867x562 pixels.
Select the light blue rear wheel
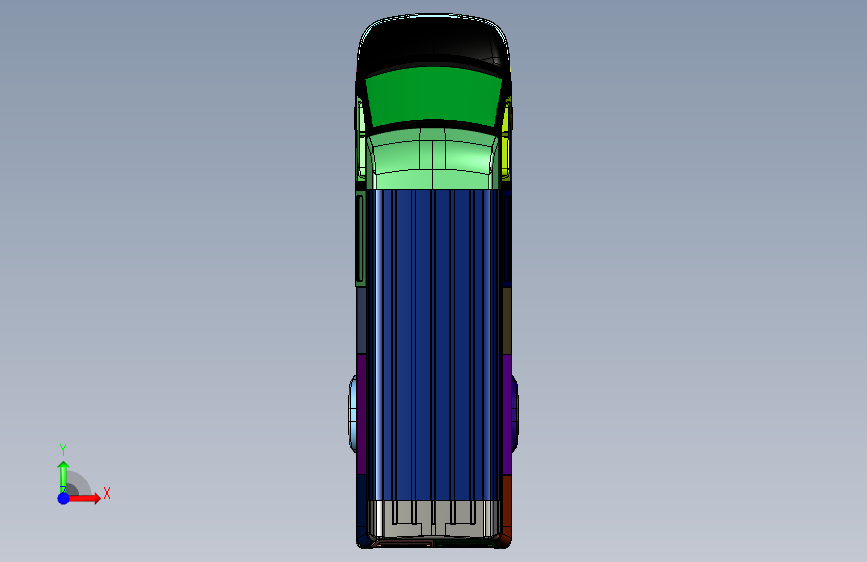tap(352, 413)
